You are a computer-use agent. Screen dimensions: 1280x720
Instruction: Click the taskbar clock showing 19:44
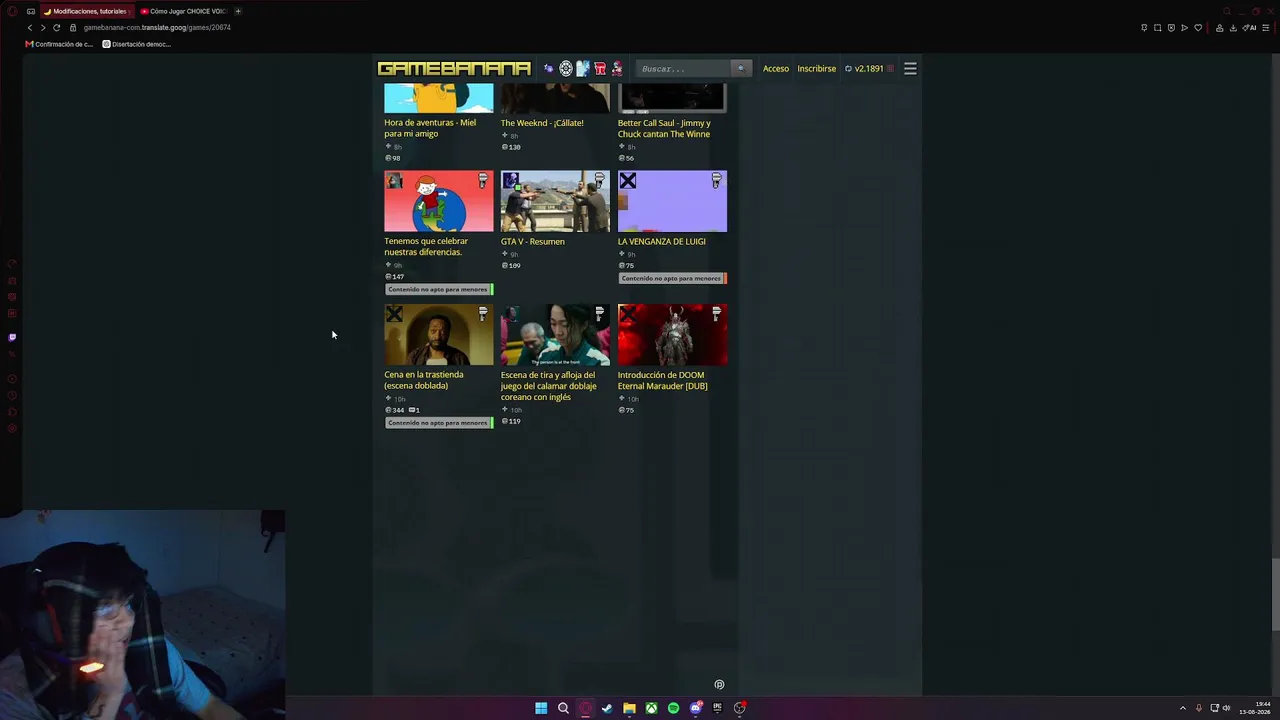1255,708
